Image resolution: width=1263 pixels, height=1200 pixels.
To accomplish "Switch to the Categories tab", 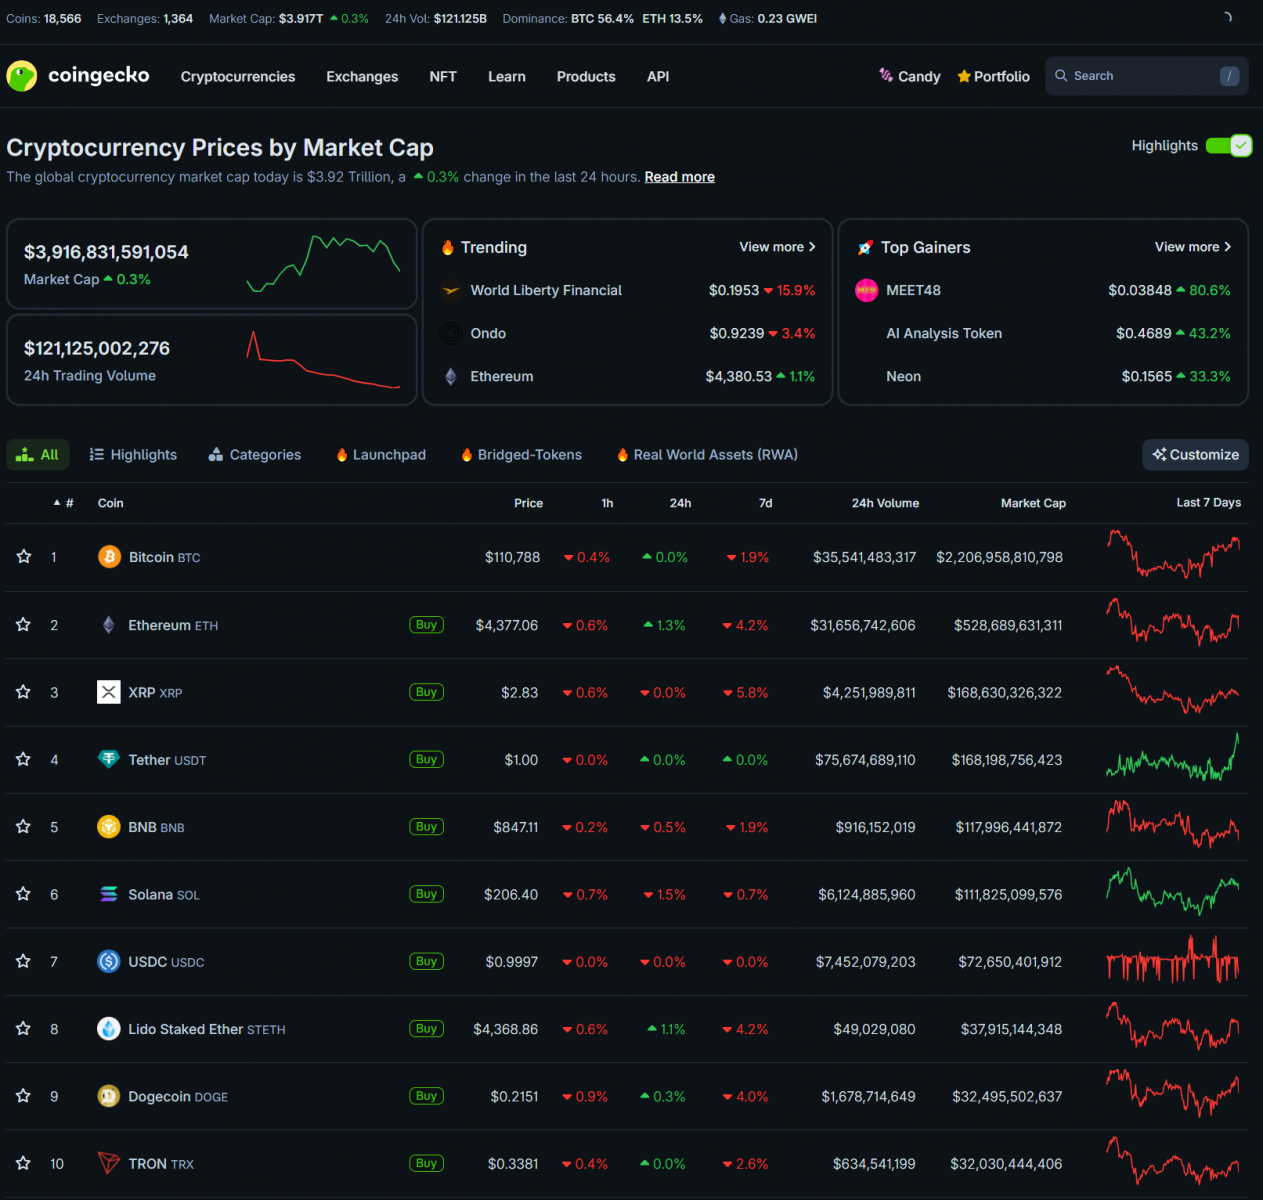I will click(x=254, y=455).
